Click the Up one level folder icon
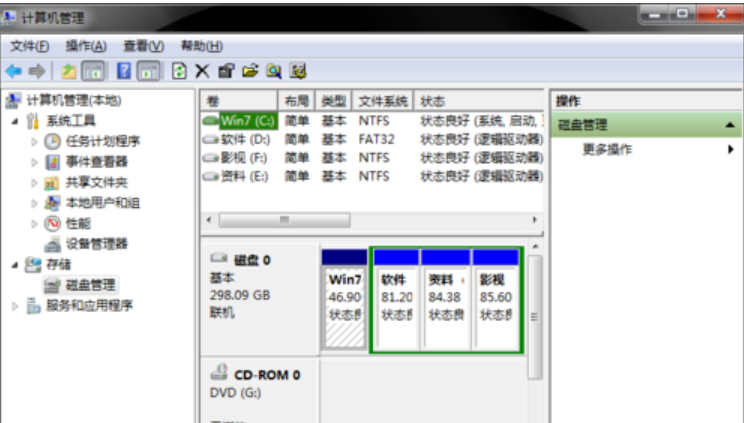Screen dimensions: 744x423 [67, 71]
